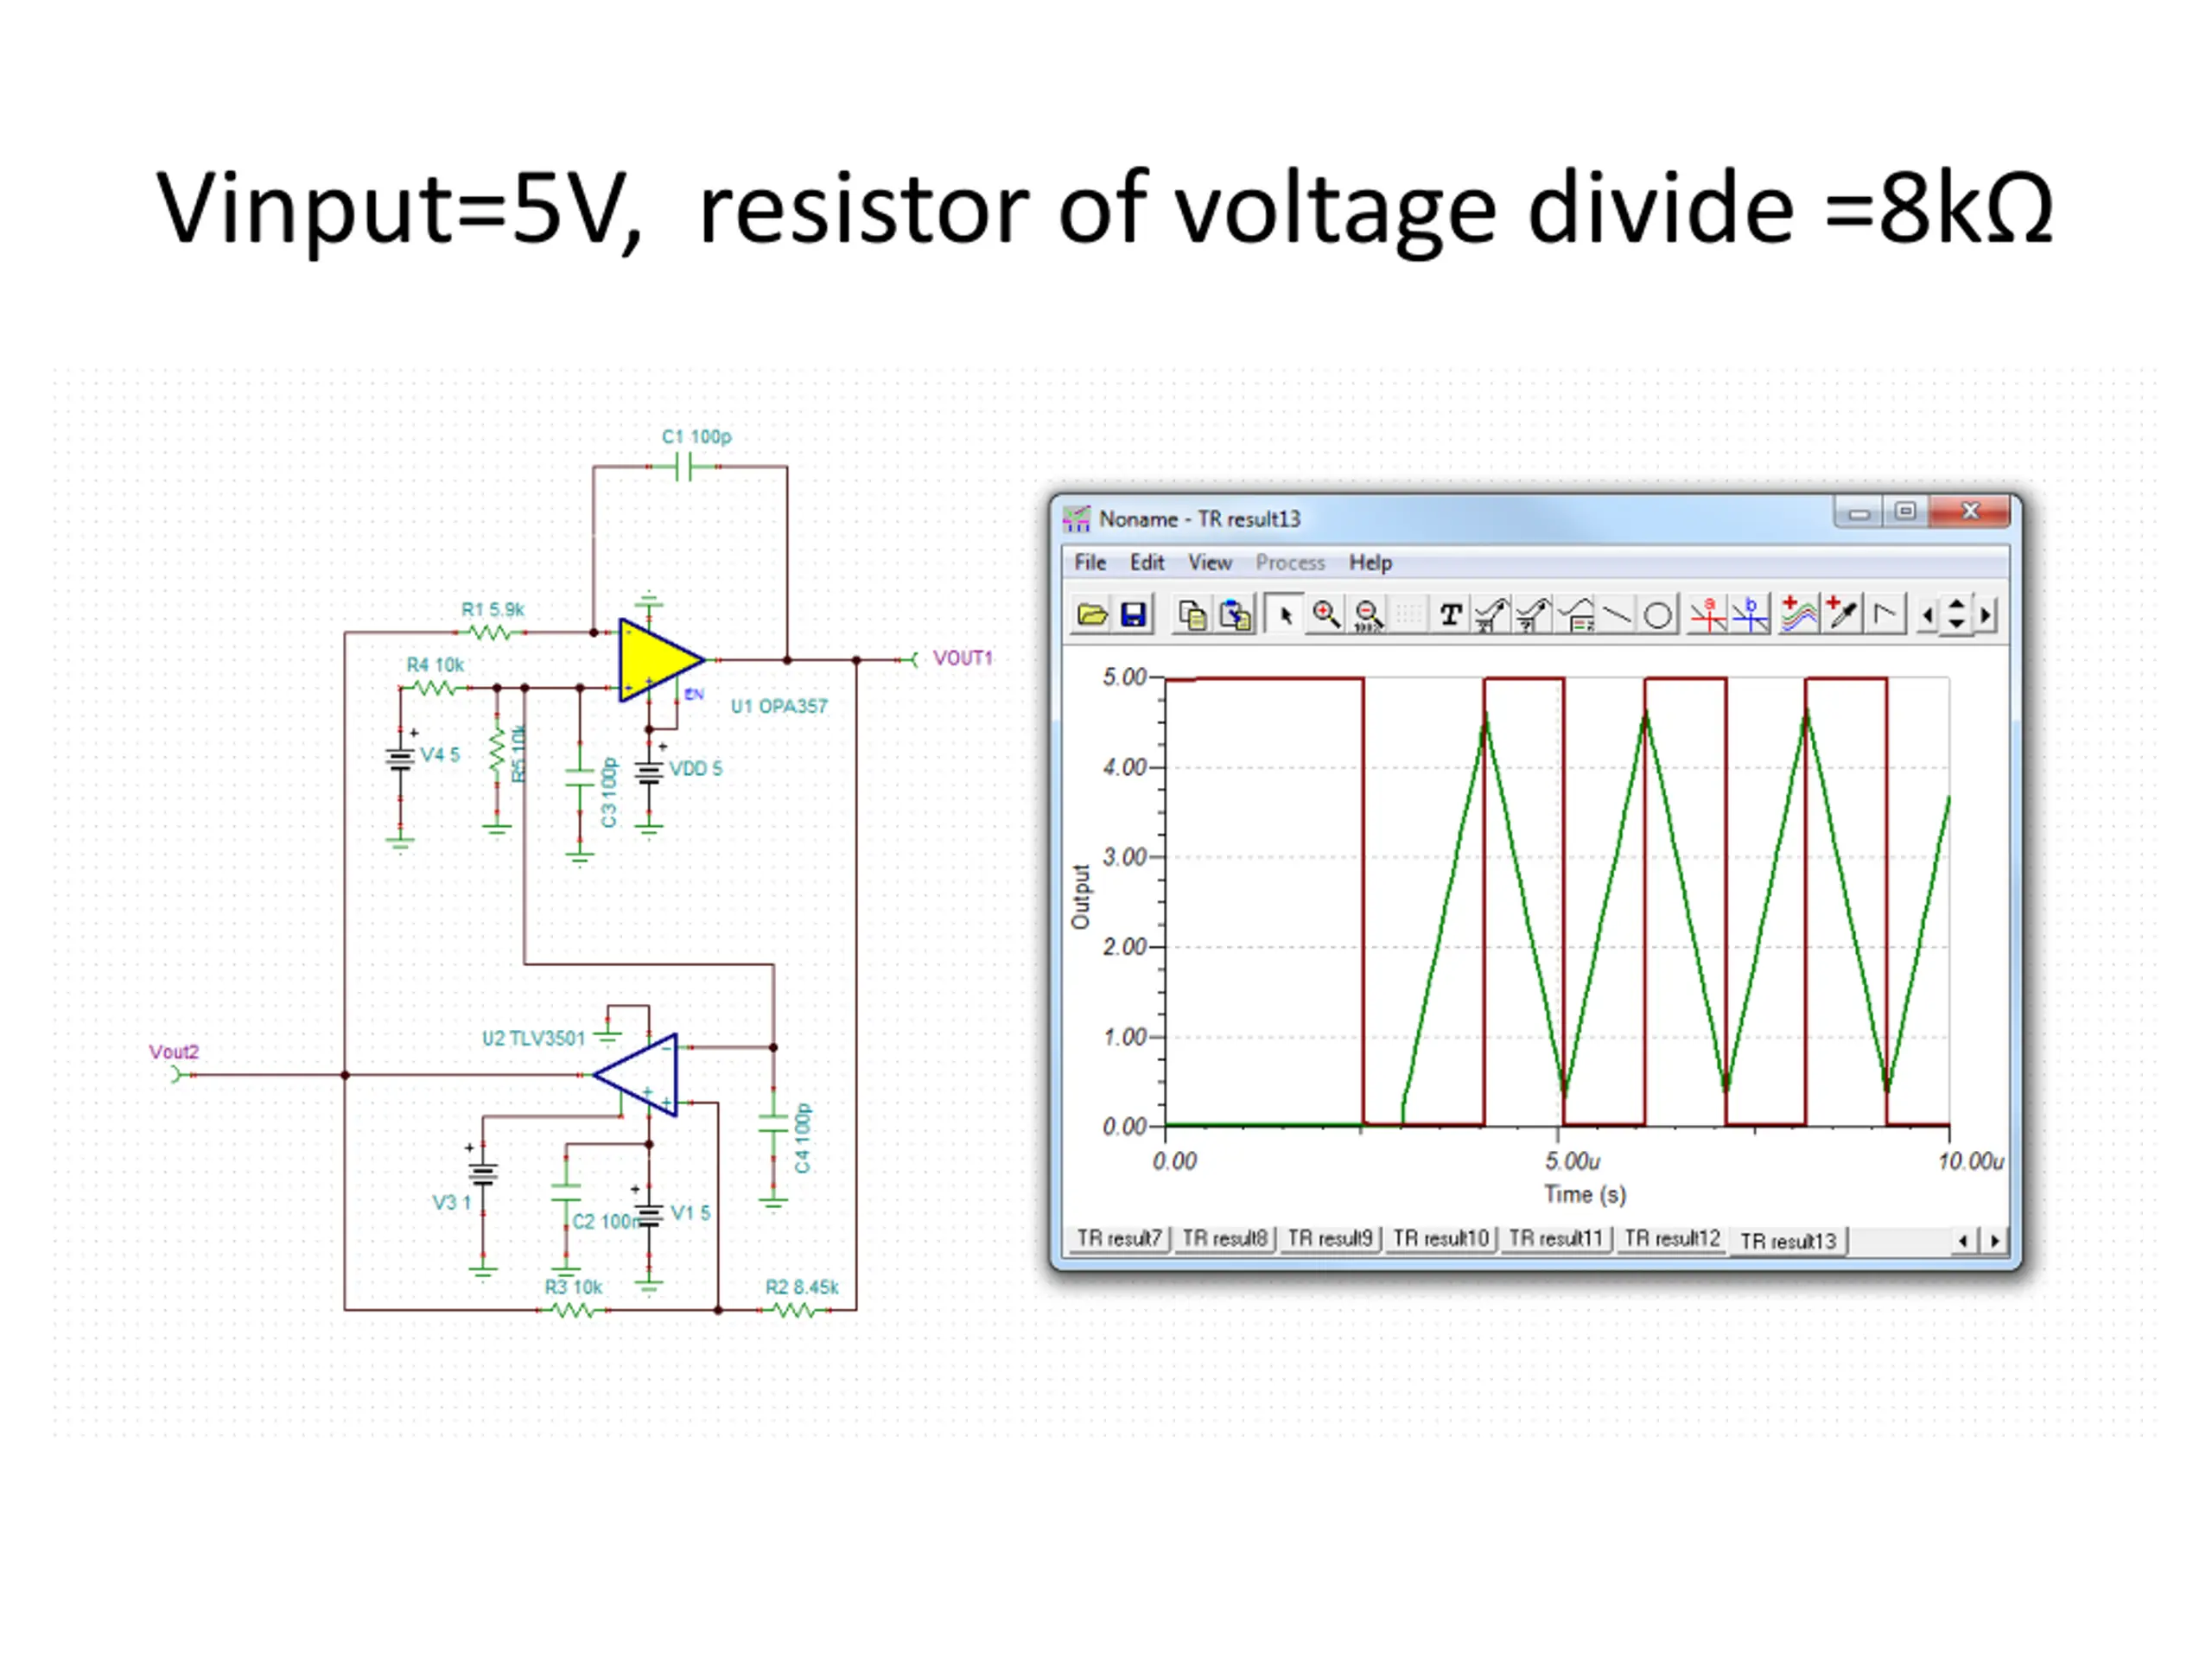Image resolution: width=2212 pixels, height=1659 pixels.
Task: Click the Paste clipboard icon
Action: point(1236,615)
